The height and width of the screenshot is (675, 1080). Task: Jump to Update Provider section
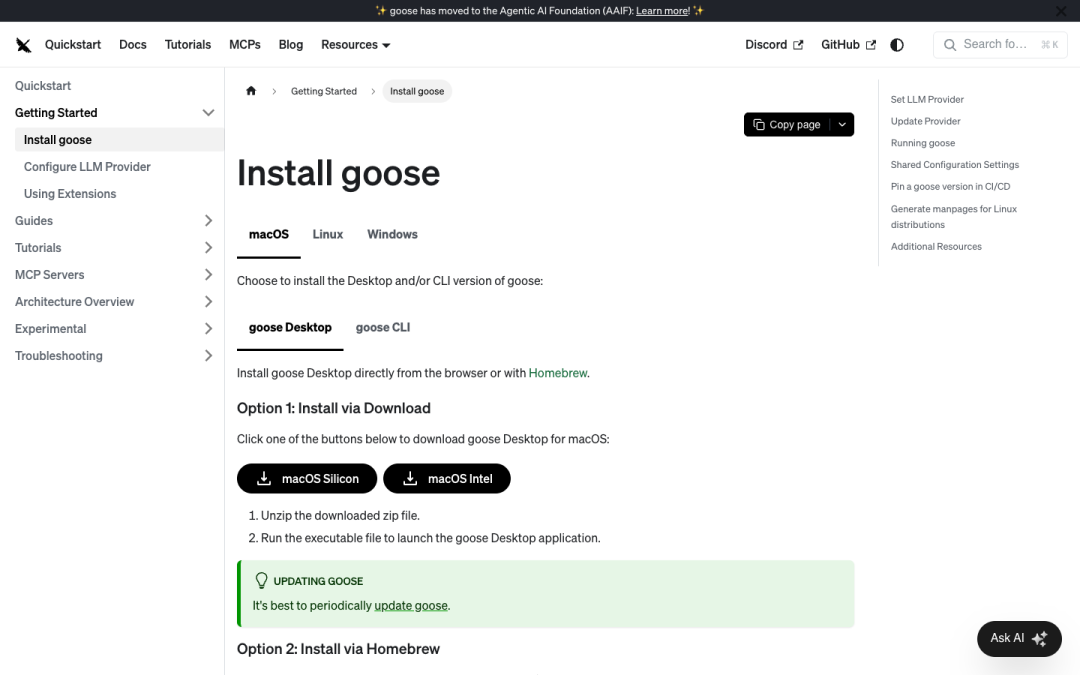tap(926, 121)
